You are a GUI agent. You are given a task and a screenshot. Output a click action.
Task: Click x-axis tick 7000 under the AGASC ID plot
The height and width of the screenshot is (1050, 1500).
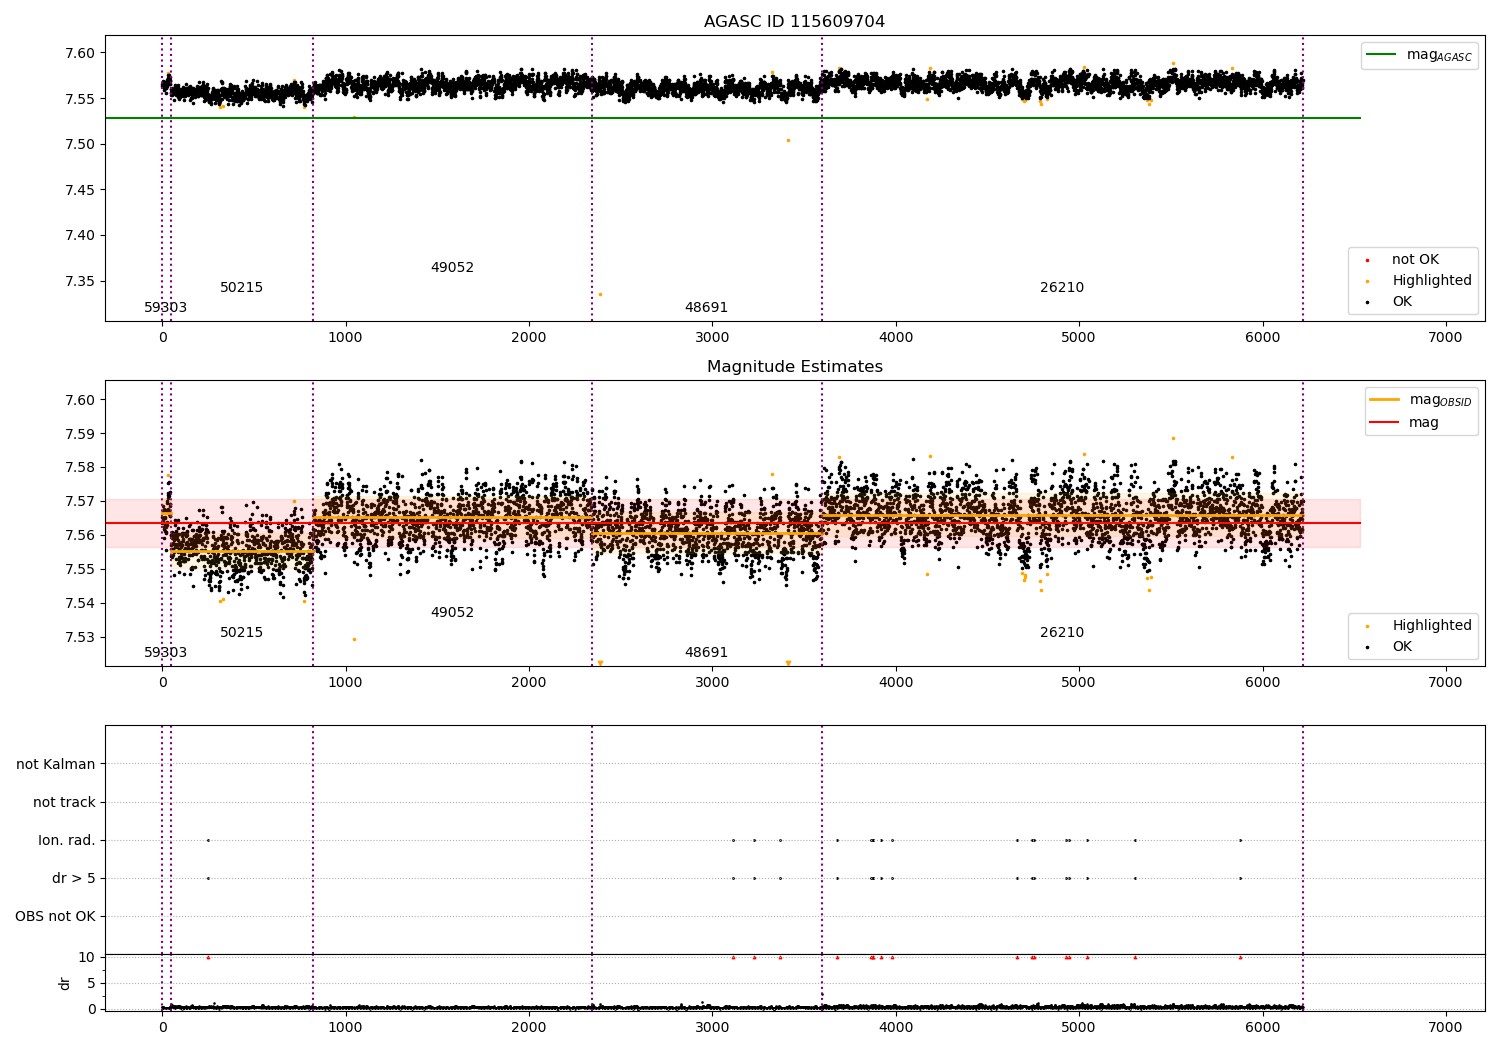click(x=1446, y=338)
